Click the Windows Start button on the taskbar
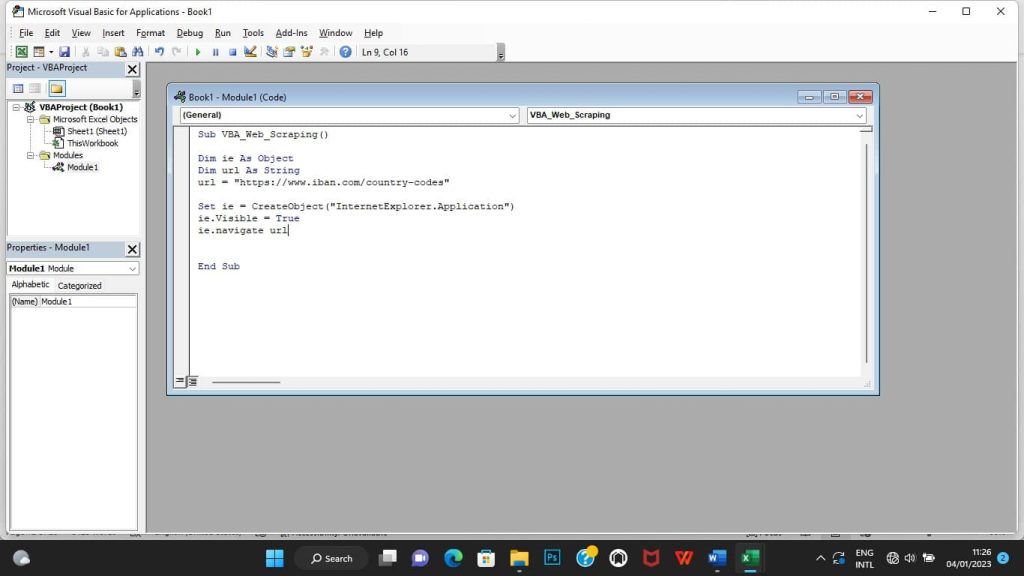 (275, 558)
